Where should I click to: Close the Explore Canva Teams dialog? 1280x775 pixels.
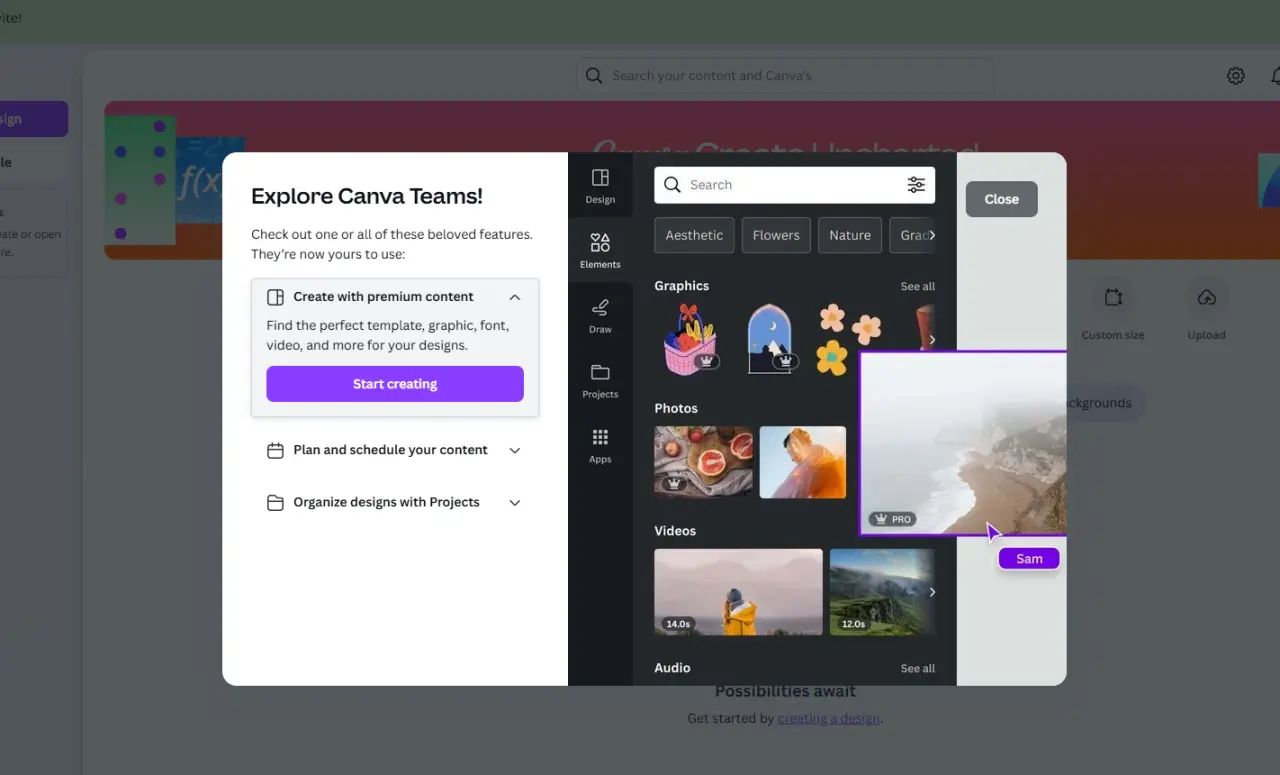click(x=1001, y=199)
